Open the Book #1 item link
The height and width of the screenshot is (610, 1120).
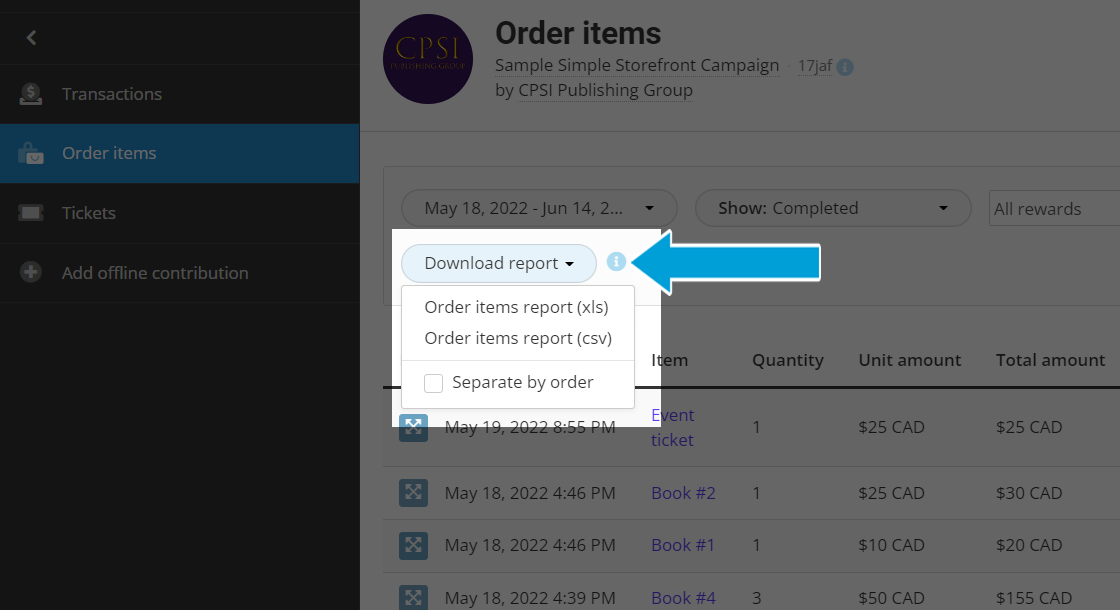coord(683,545)
